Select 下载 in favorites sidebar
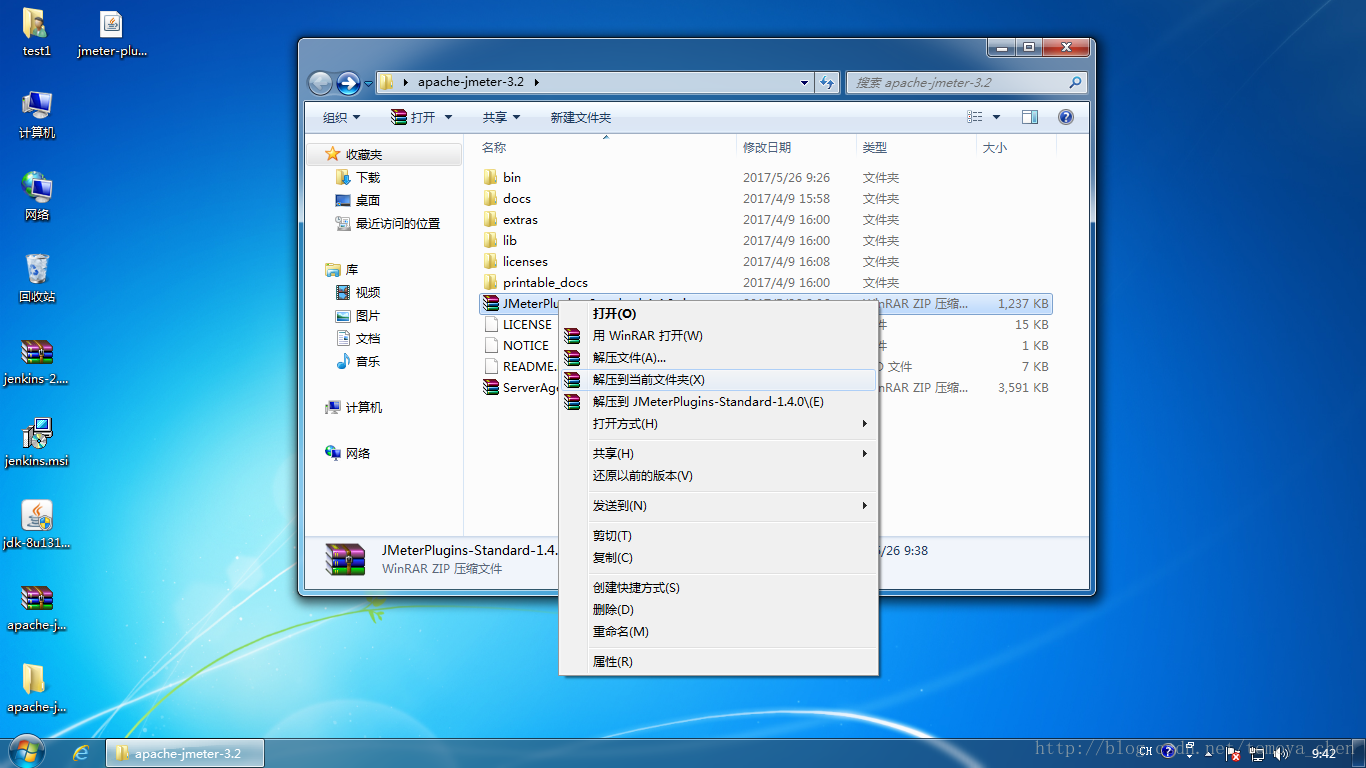 [358, 177]
